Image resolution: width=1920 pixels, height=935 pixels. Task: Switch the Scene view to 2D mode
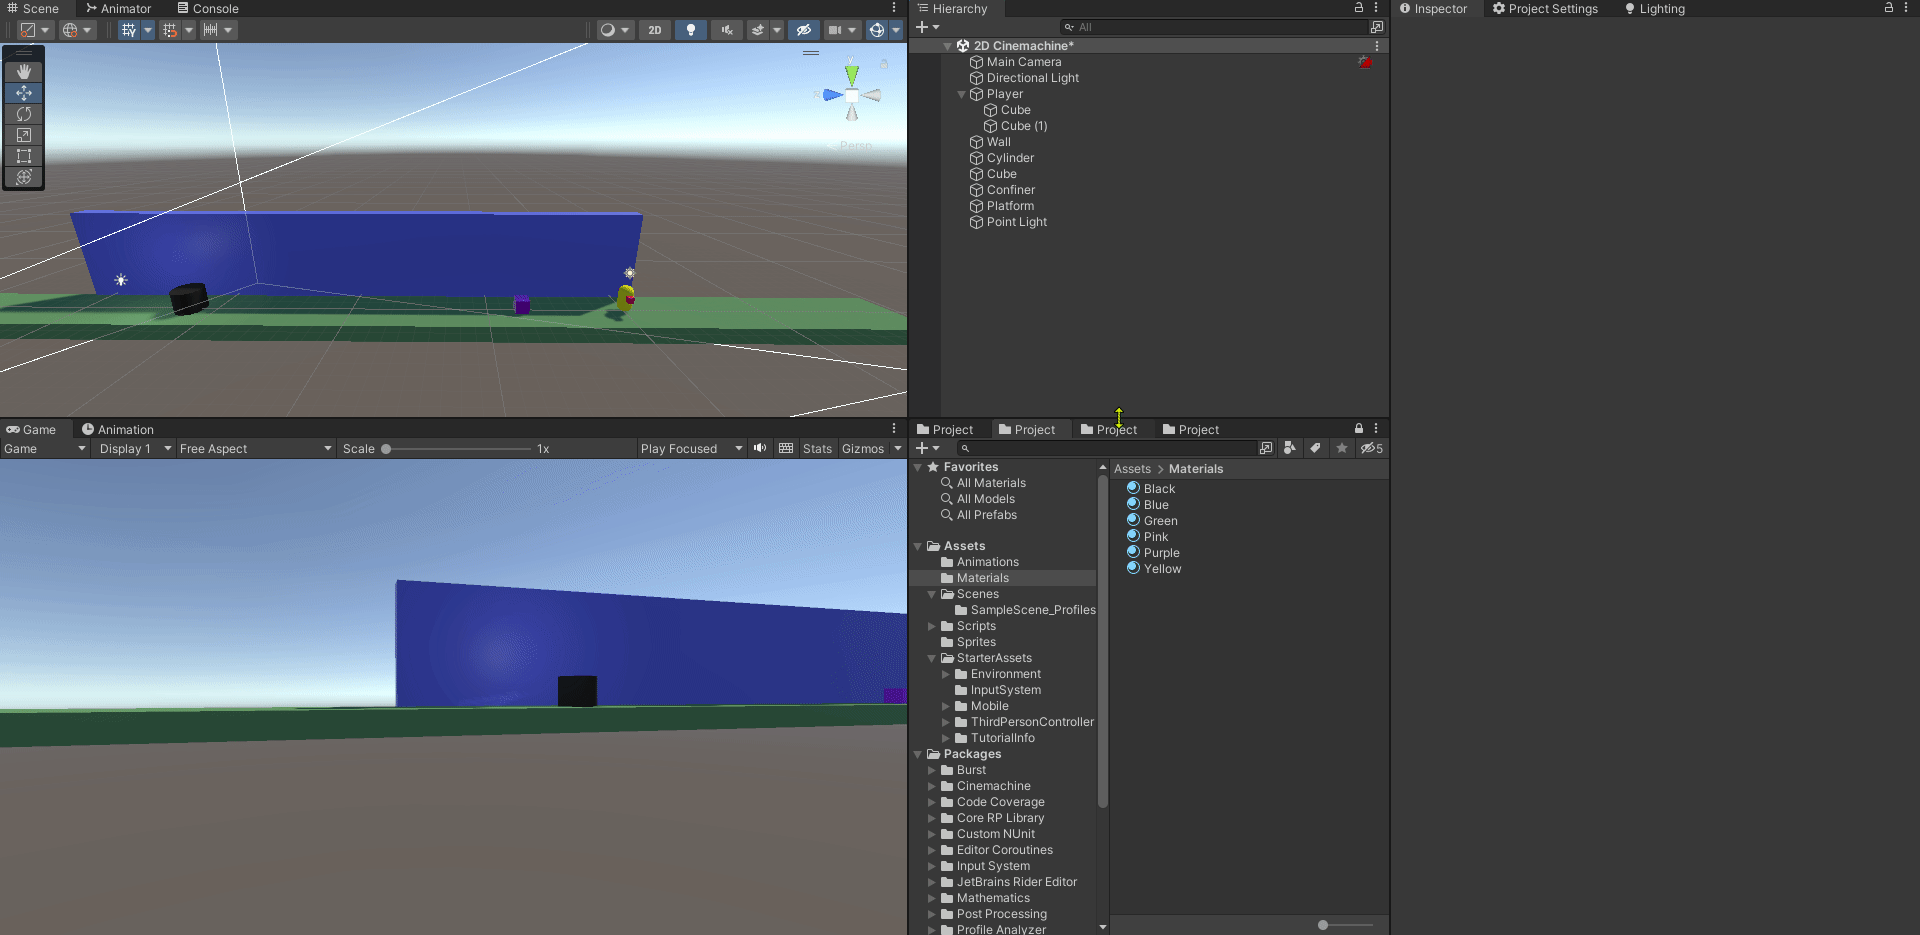click(x=655, y=30)
